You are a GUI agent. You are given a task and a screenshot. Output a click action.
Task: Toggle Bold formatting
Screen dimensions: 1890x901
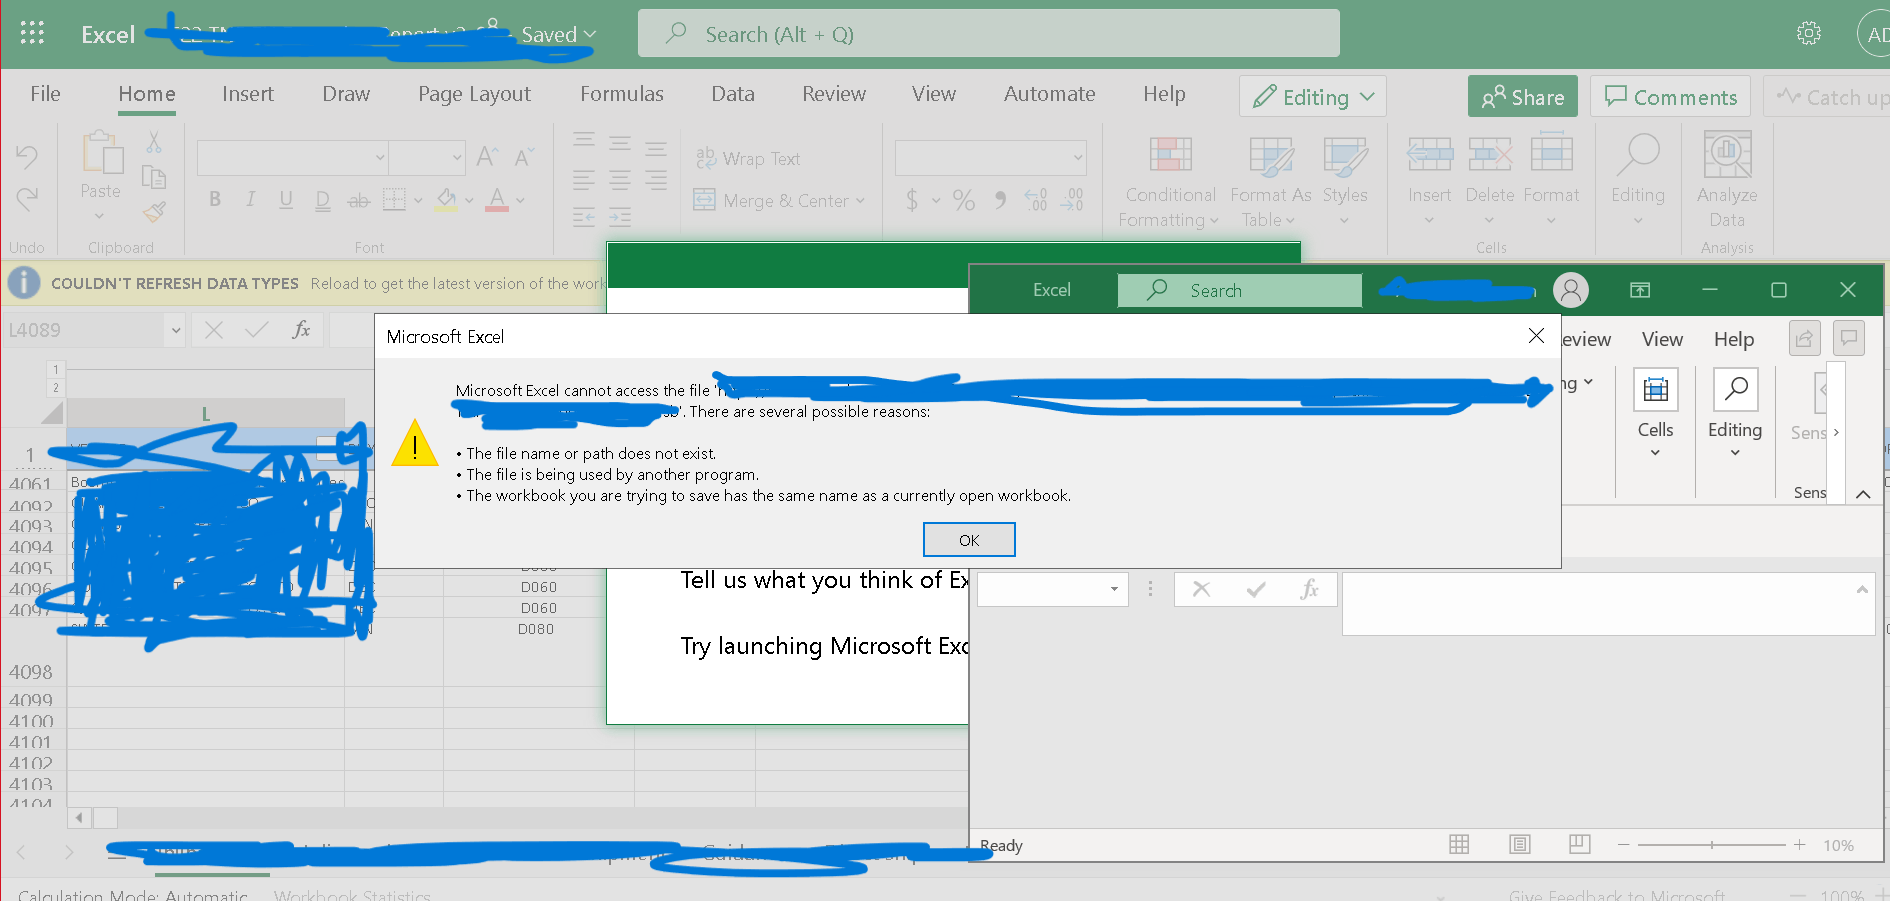click(x=215, y=199)
